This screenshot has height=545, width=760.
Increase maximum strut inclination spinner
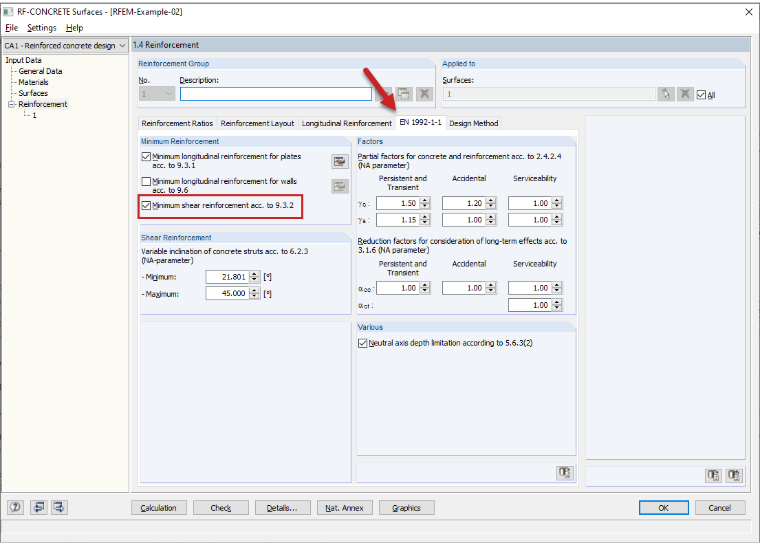254,290
